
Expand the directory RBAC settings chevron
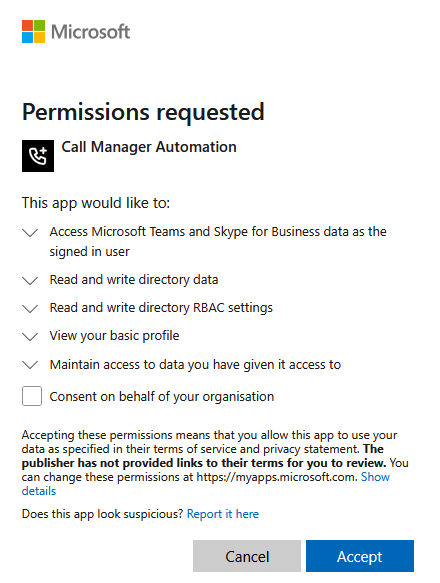[x=30, y=309]
